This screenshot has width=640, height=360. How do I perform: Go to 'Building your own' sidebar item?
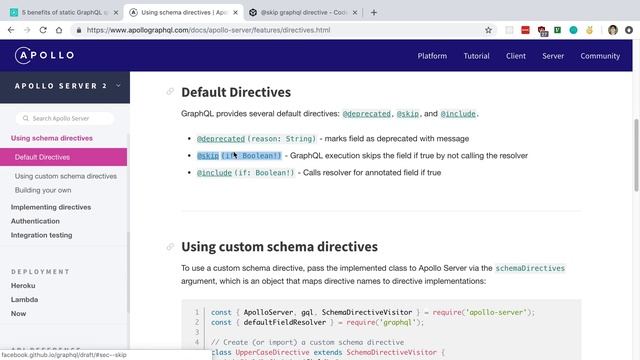(43, 190)
